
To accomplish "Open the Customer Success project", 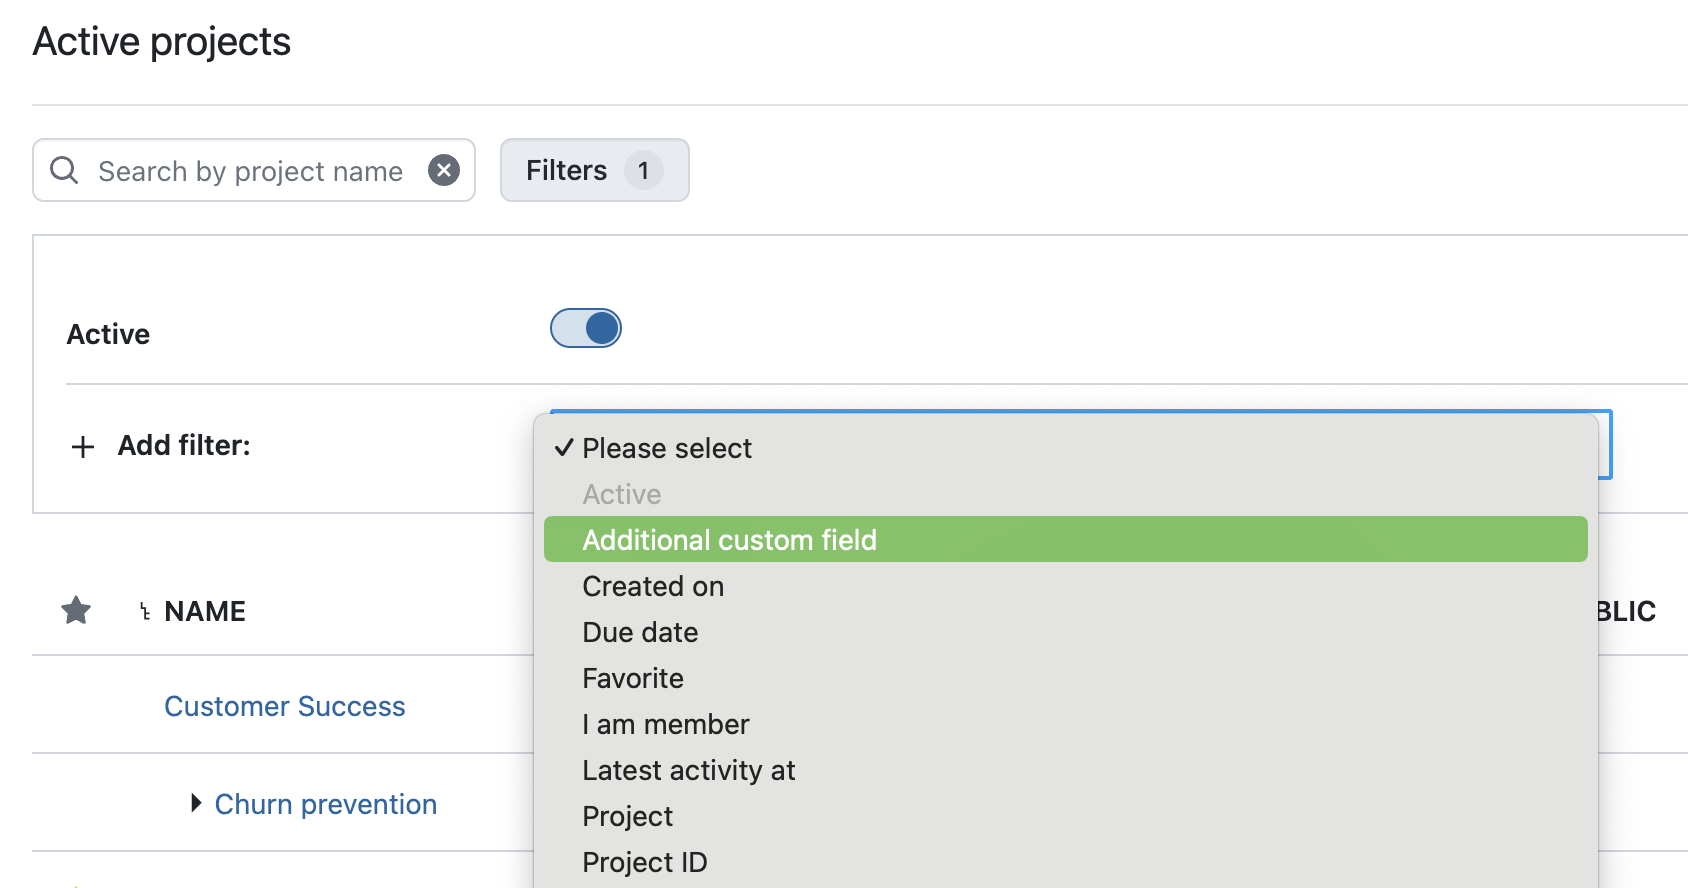I will 284,705.
